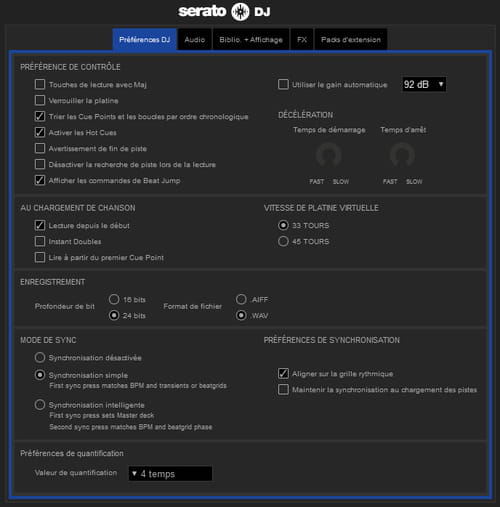Select AIFF file format

[241, 299]
